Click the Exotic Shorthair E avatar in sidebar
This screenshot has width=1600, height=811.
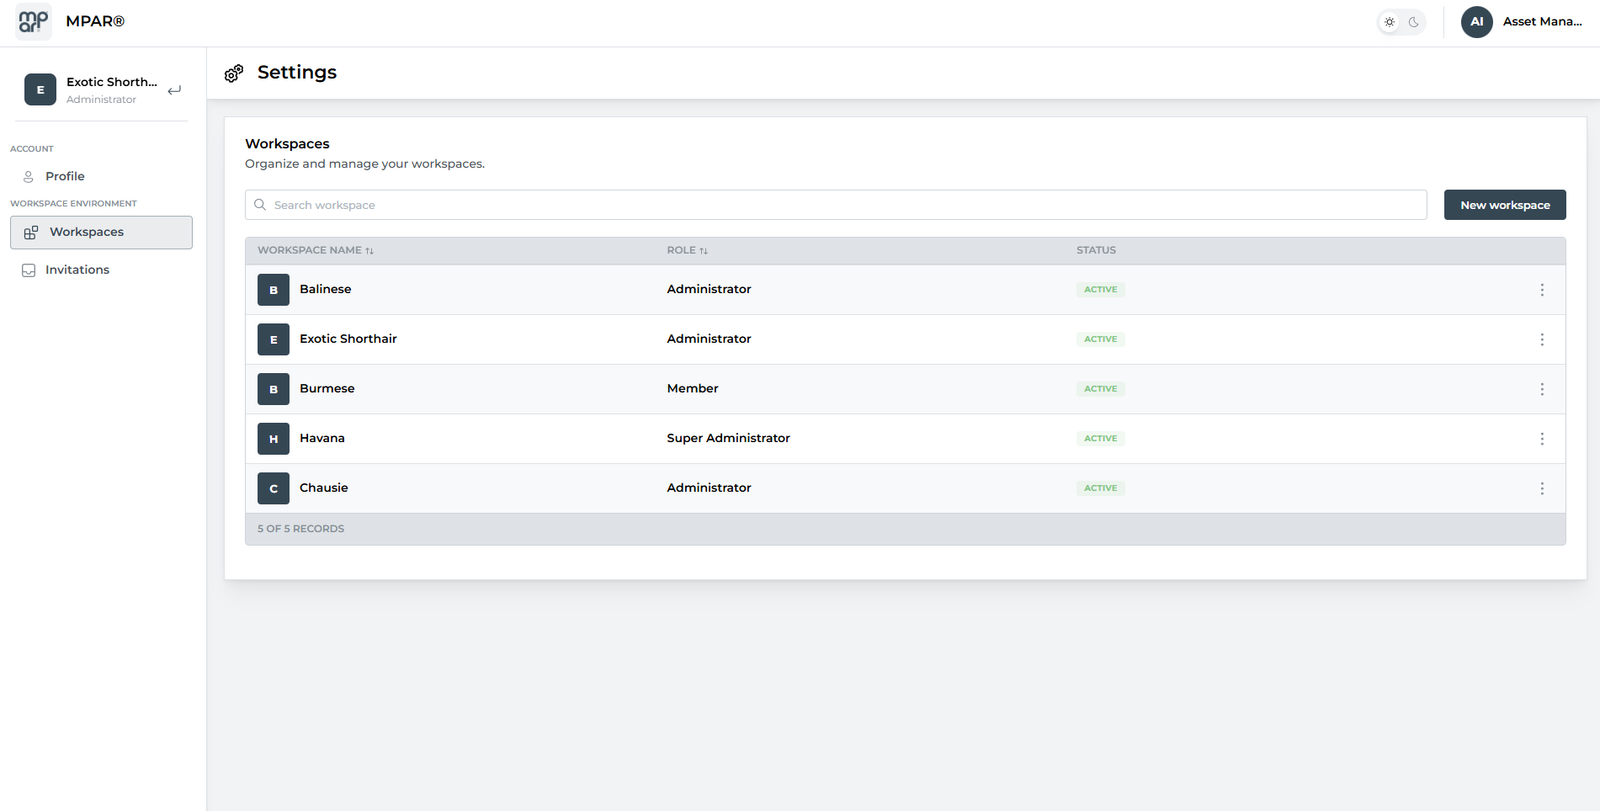click(x=40, y=90)
